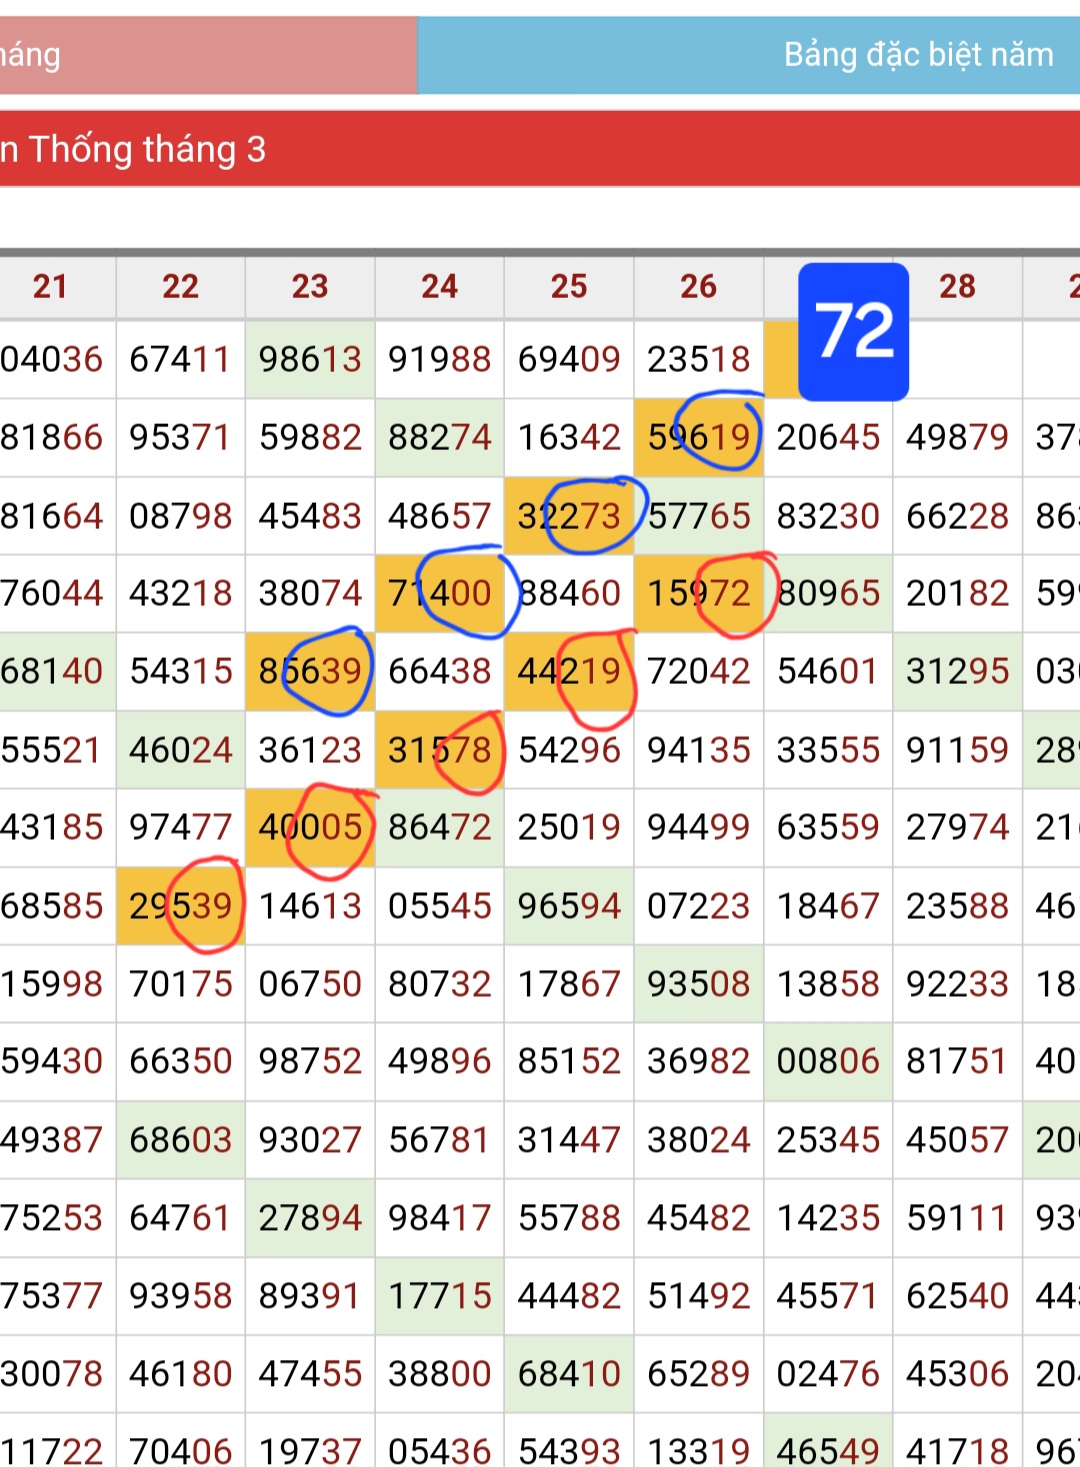
Task: Click the green cell 68603
Action: (181, 1140)
